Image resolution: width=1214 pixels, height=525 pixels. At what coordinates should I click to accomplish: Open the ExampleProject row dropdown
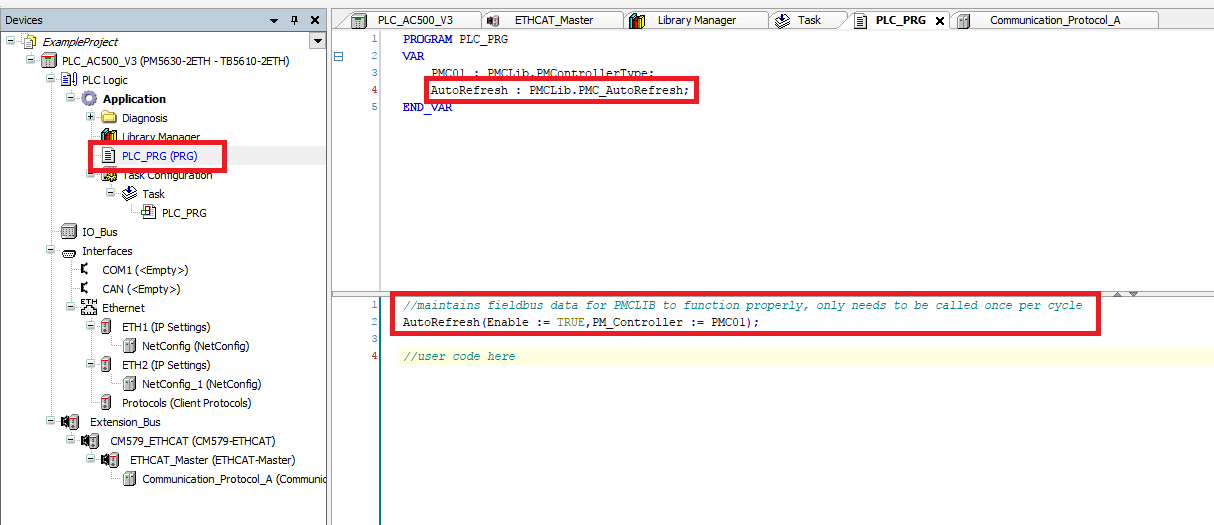[318, 41]
